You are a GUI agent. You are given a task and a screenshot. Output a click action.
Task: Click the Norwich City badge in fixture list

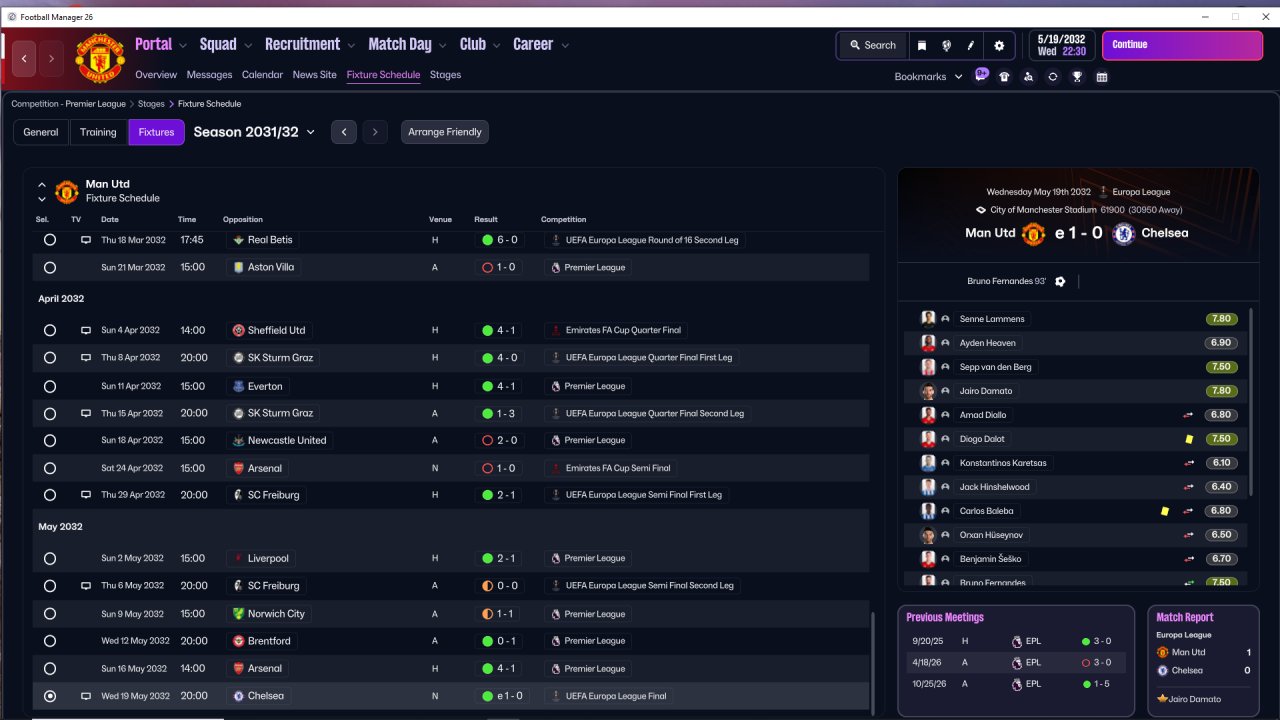(x=238, y=614)
